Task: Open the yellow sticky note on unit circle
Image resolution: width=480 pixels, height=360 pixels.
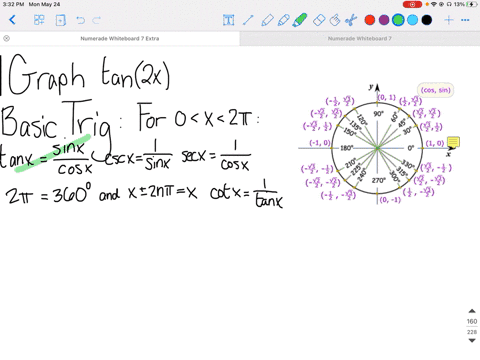Action: pyautogui.click(x=453, y=142)
